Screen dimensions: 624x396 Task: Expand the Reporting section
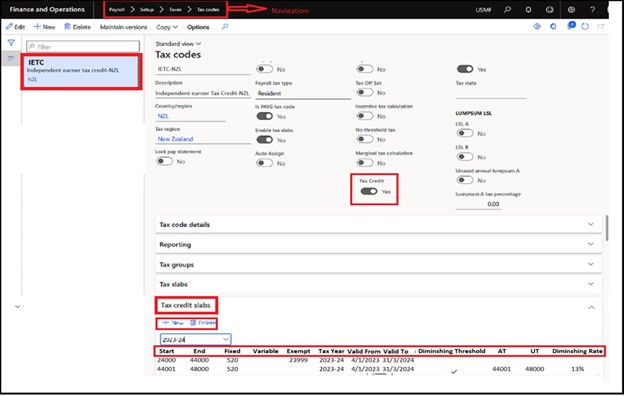378,244
